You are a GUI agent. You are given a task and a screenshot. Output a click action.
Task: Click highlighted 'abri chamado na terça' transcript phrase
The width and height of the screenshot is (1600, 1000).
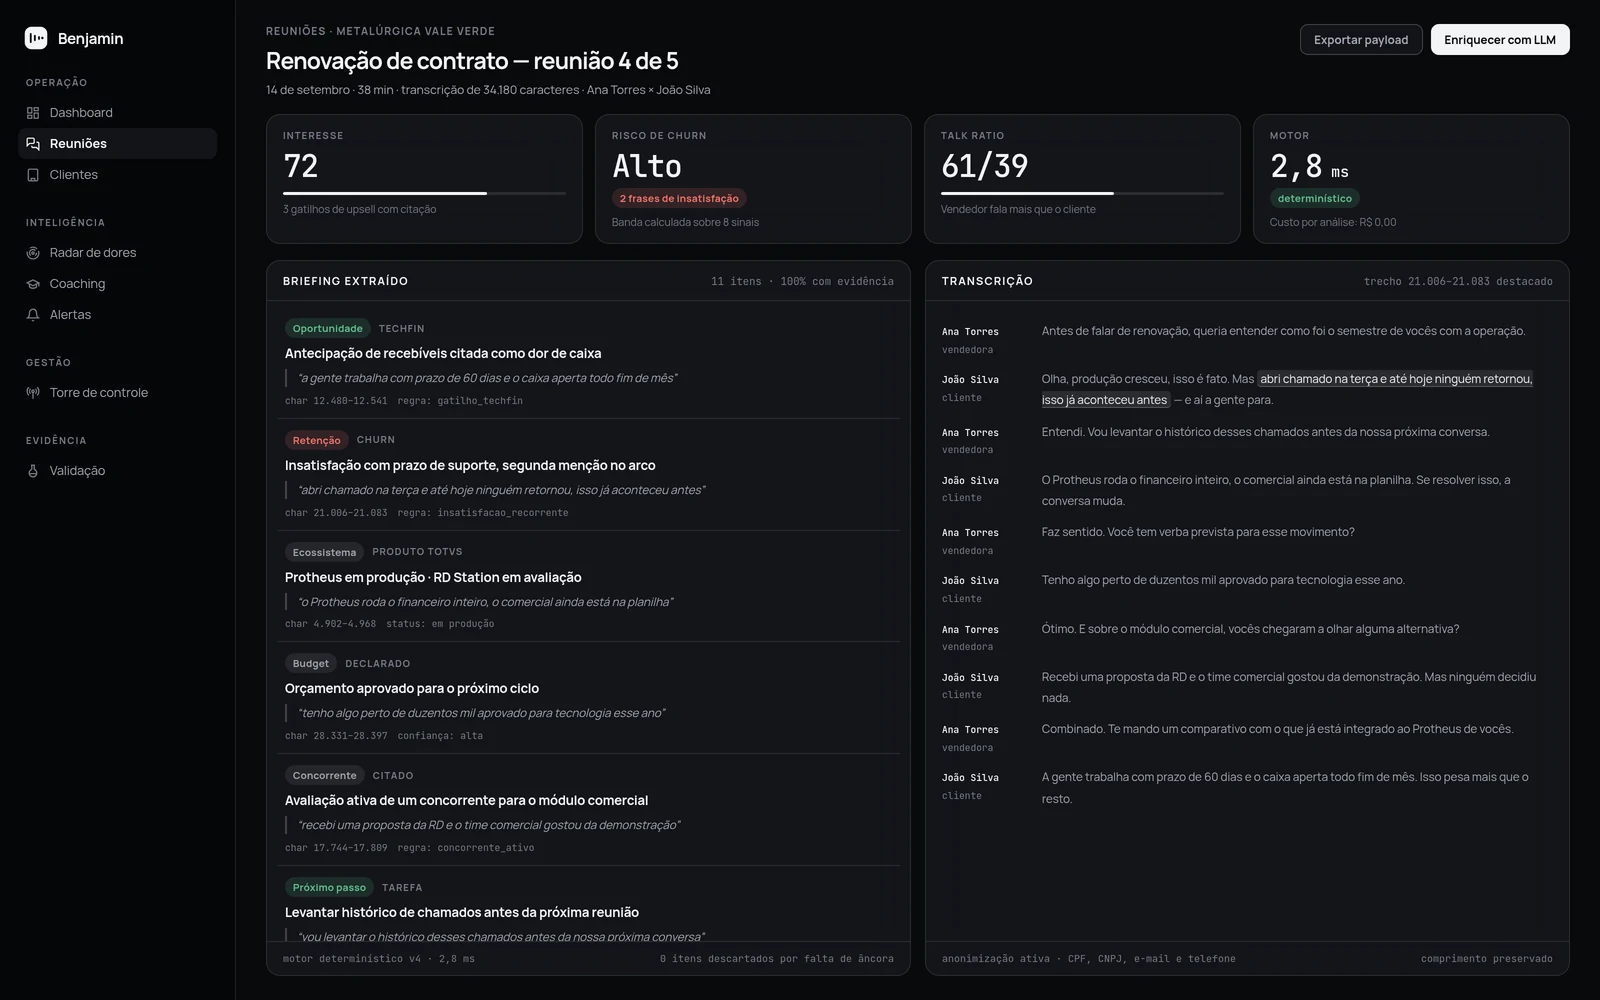pyautogui.click(x=1396, y=379)
